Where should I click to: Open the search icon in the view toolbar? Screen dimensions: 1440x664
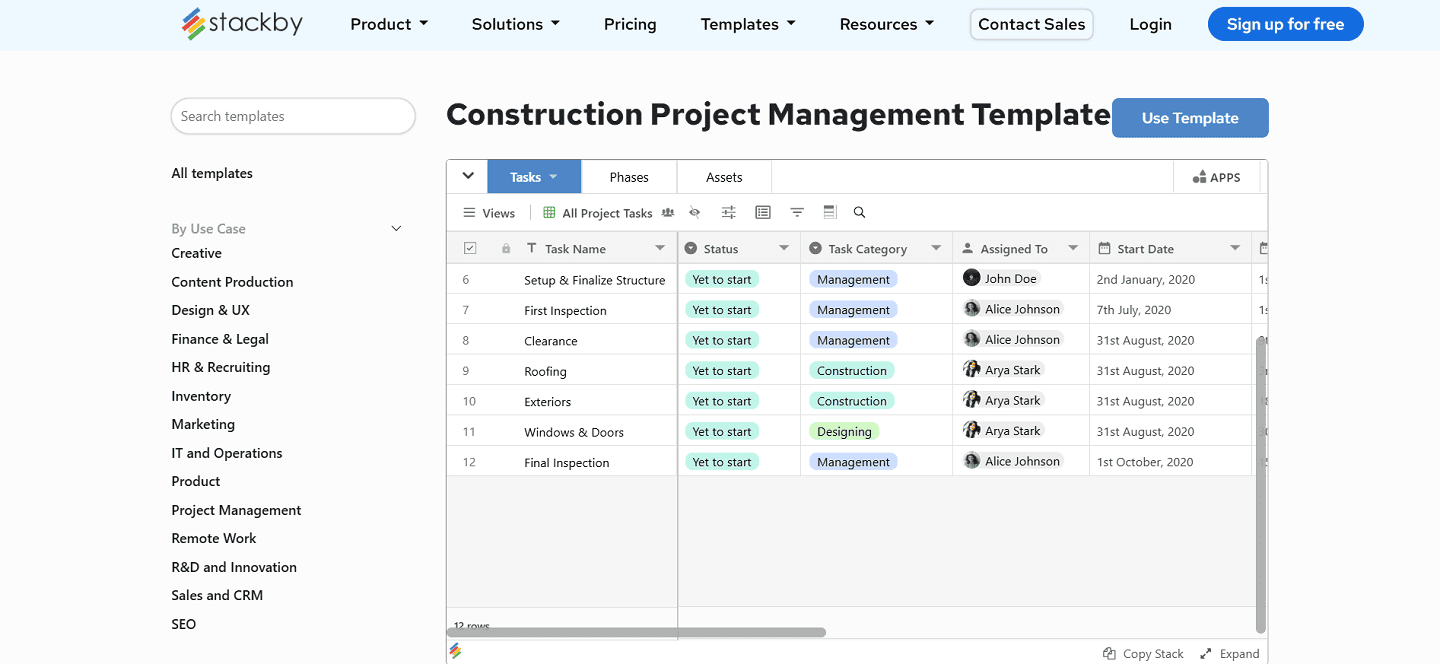pyautogui.click(x=859, y=212)
